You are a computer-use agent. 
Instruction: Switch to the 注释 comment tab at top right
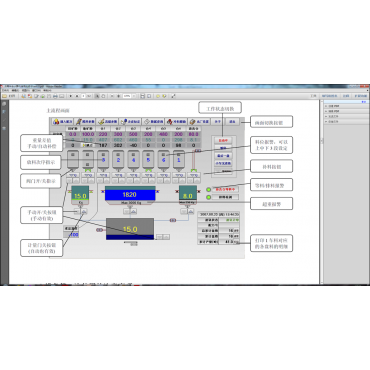(x=346, y=96)
